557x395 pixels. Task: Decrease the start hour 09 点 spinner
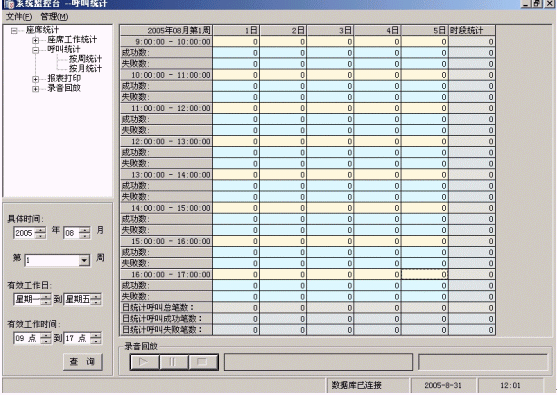click(46, 341)
